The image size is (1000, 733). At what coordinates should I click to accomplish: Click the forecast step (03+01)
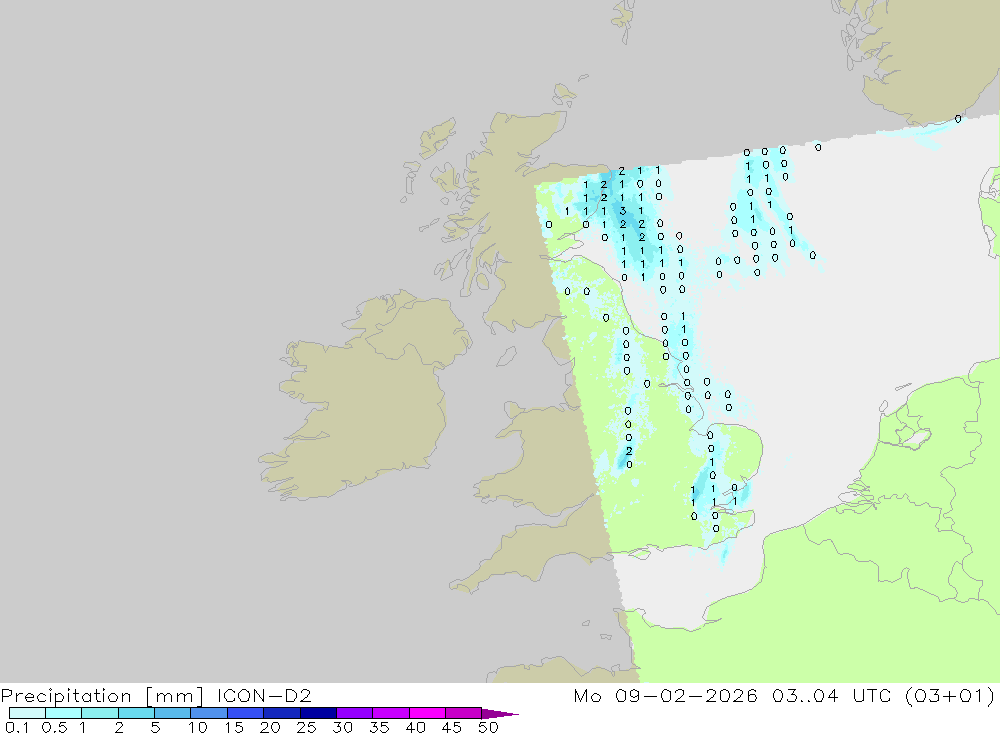[x=950, y=695]
